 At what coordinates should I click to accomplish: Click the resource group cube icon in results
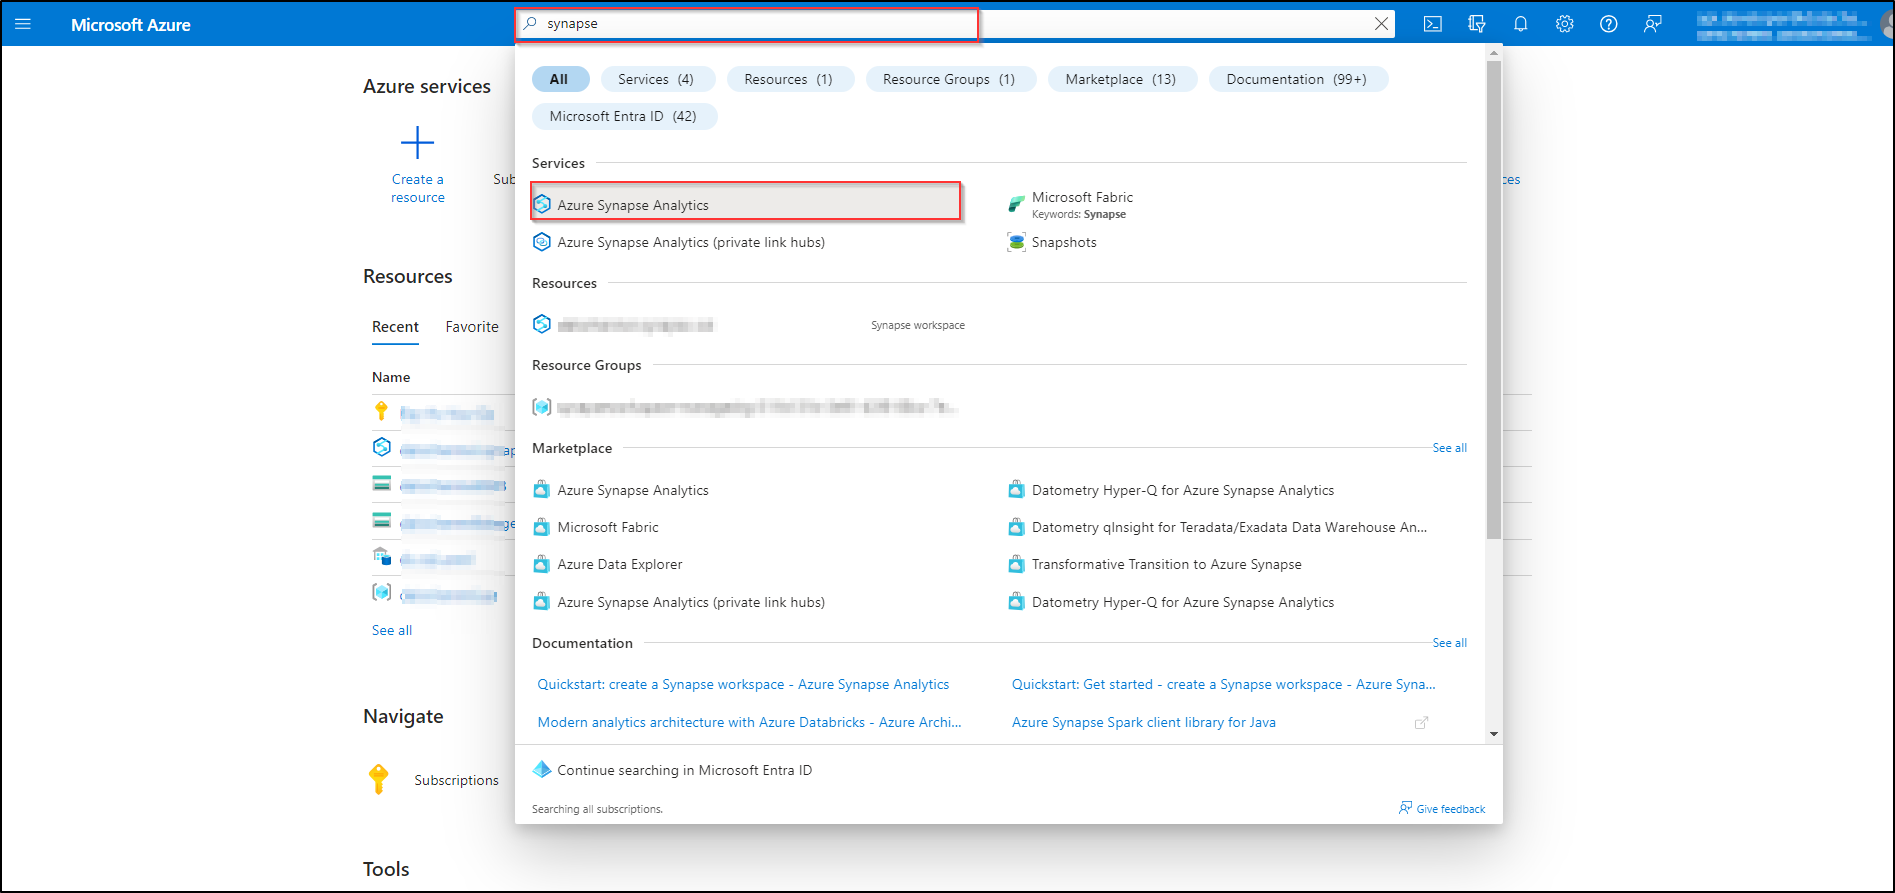click(x=542, y=406)
